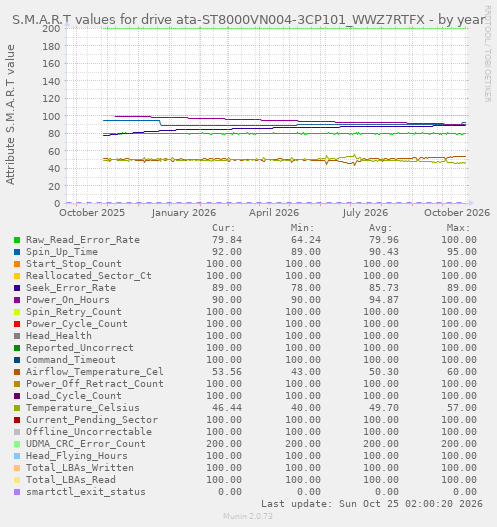Select the Offline_Uncorrectable legend label

(89, 432)
